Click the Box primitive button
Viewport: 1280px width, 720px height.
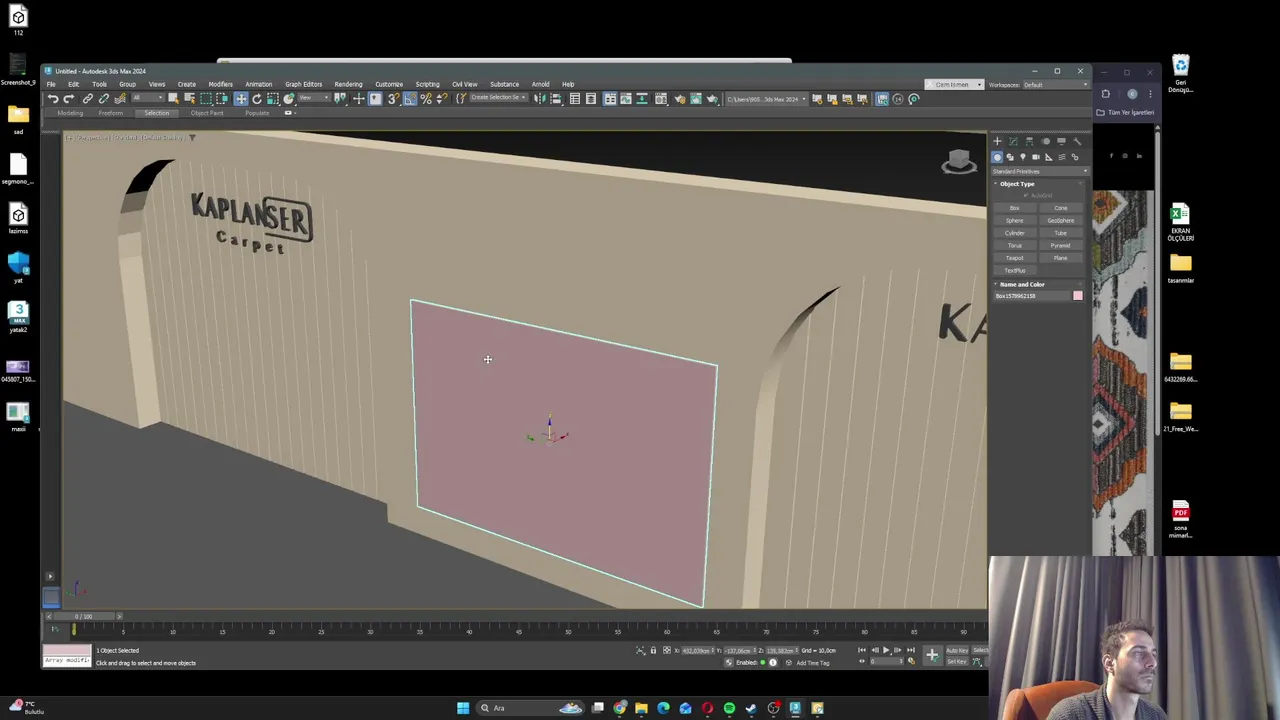click(x=1015, y=208)
